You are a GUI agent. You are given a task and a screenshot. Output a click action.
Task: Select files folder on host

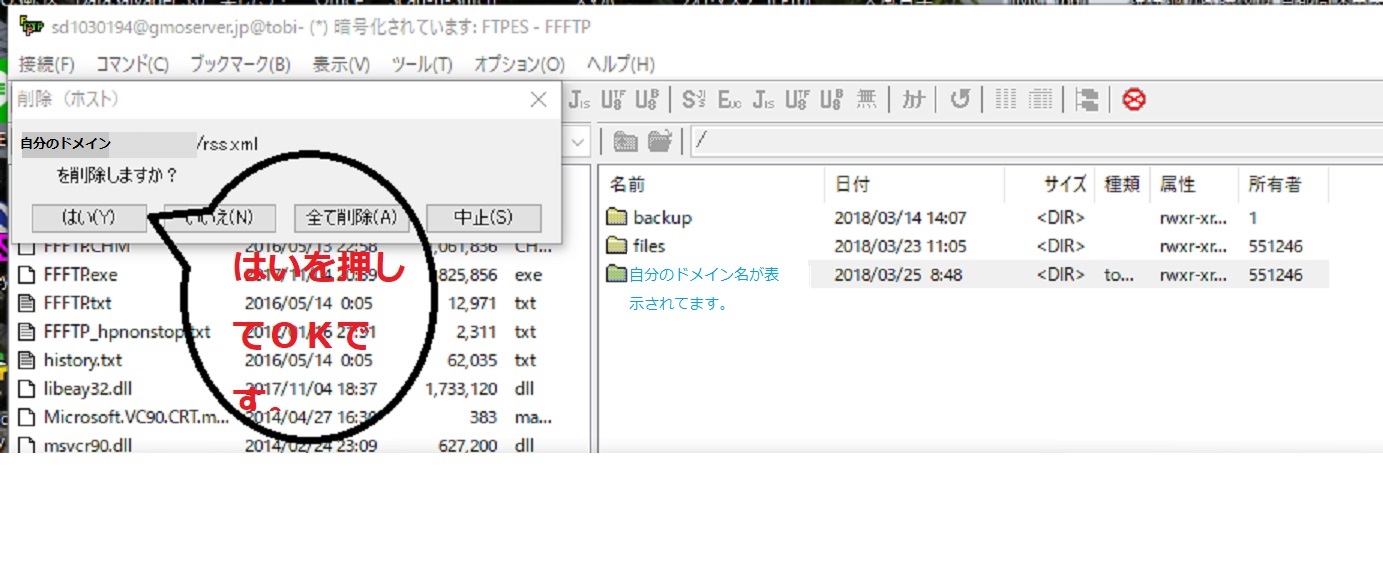tap(649, 246)
